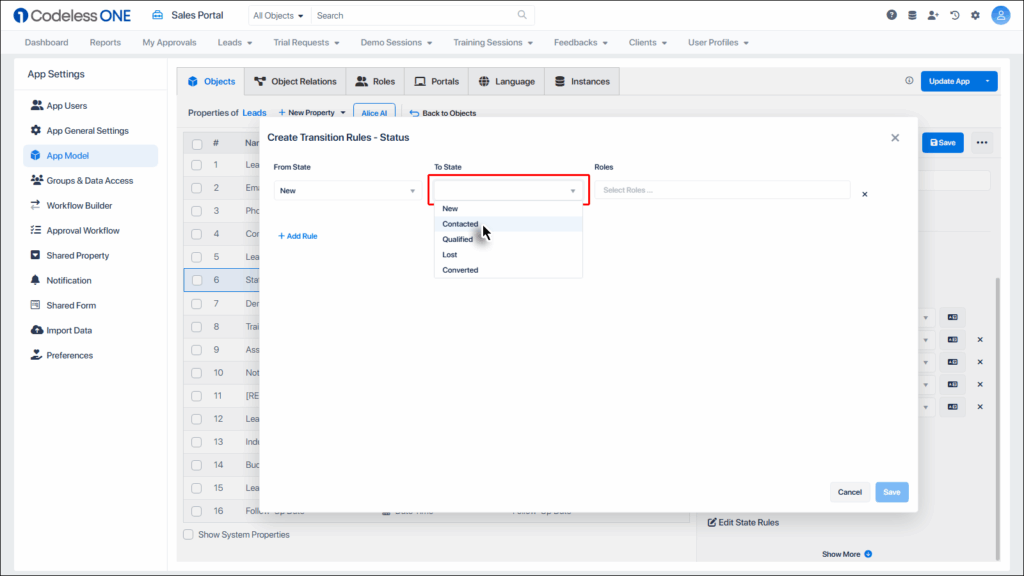Open the New Property dropdown
Viewport: 1024px width, 576px height.
coord(311,112)
